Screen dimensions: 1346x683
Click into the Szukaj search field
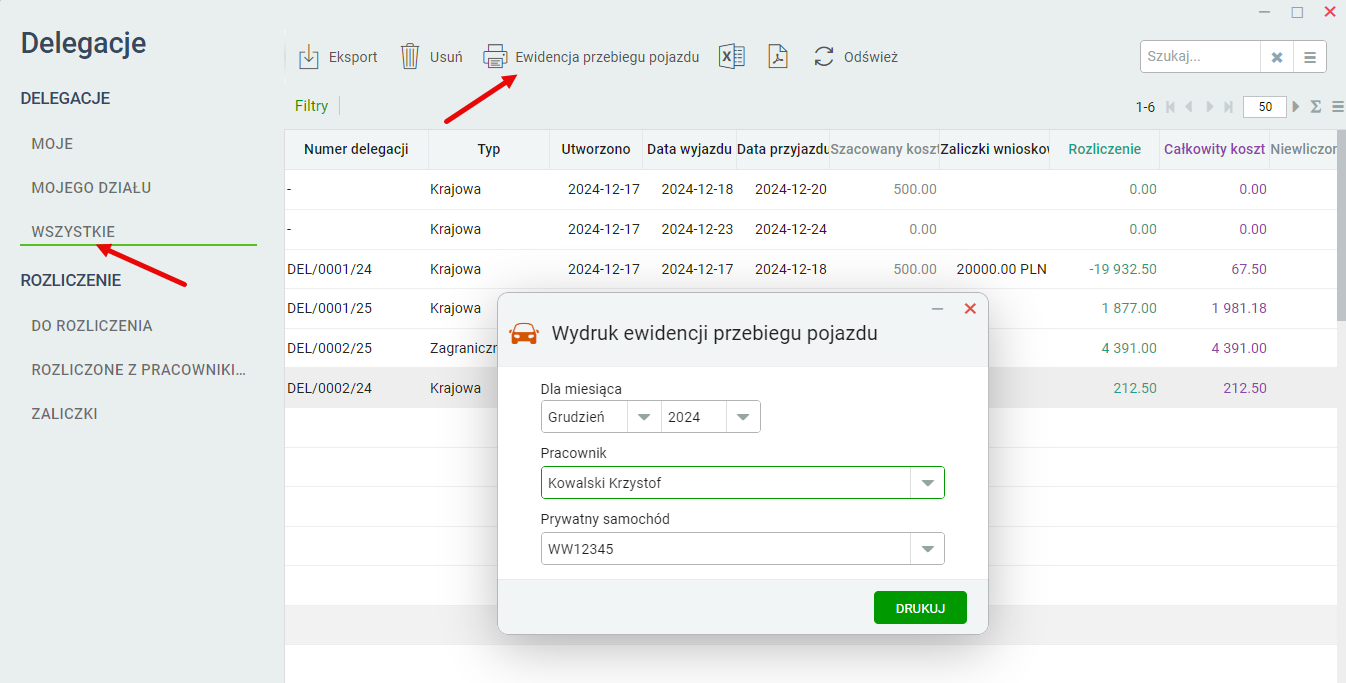pos(1200,57)
